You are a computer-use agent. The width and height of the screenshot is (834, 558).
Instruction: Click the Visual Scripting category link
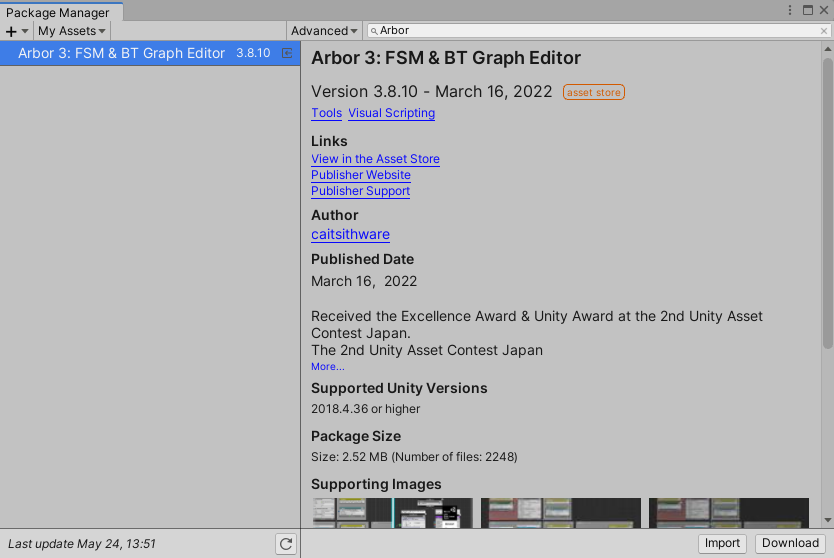[391, 113]
